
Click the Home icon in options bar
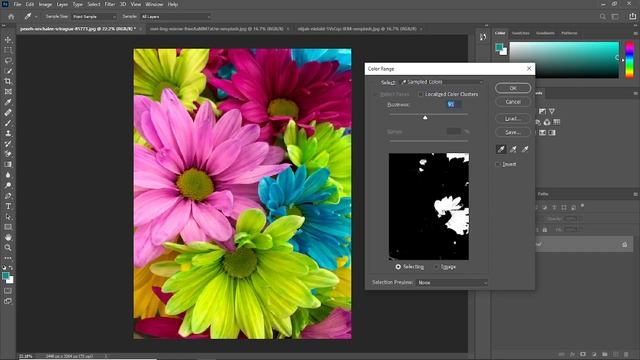point(11,17)
